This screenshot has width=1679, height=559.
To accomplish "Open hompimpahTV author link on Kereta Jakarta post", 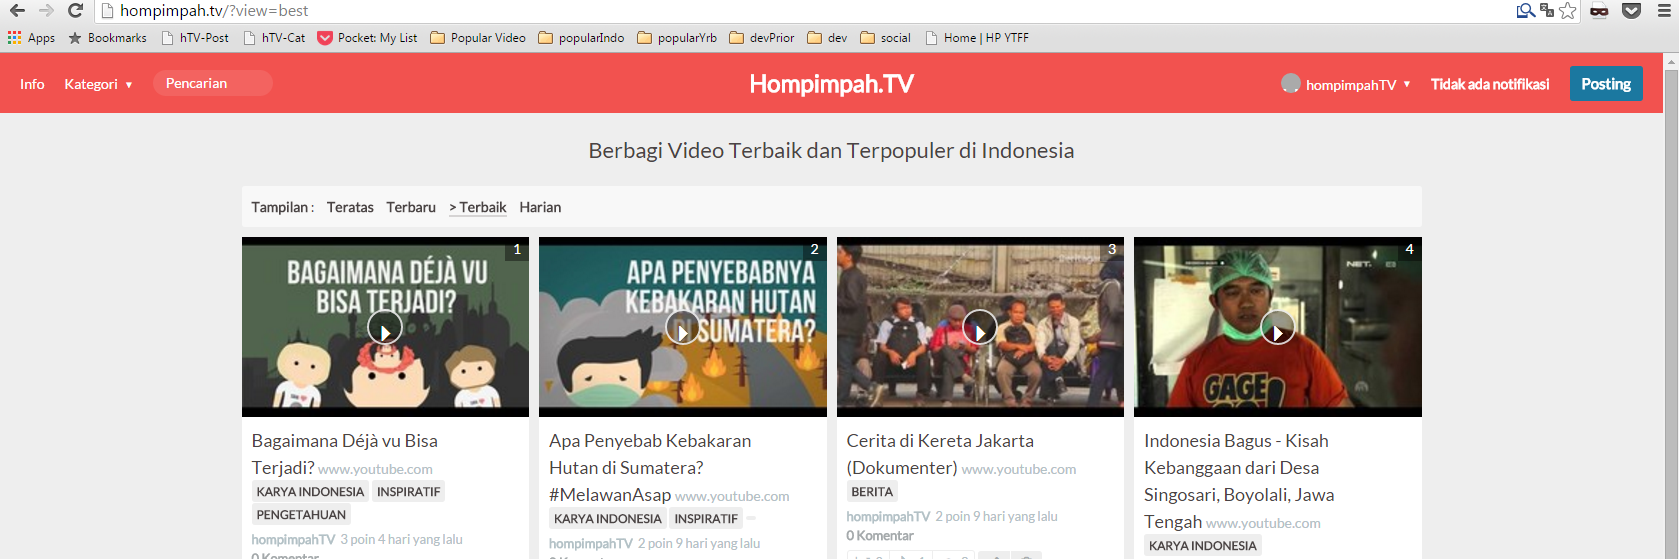I will pyautogui.click(x=888, y=517).
